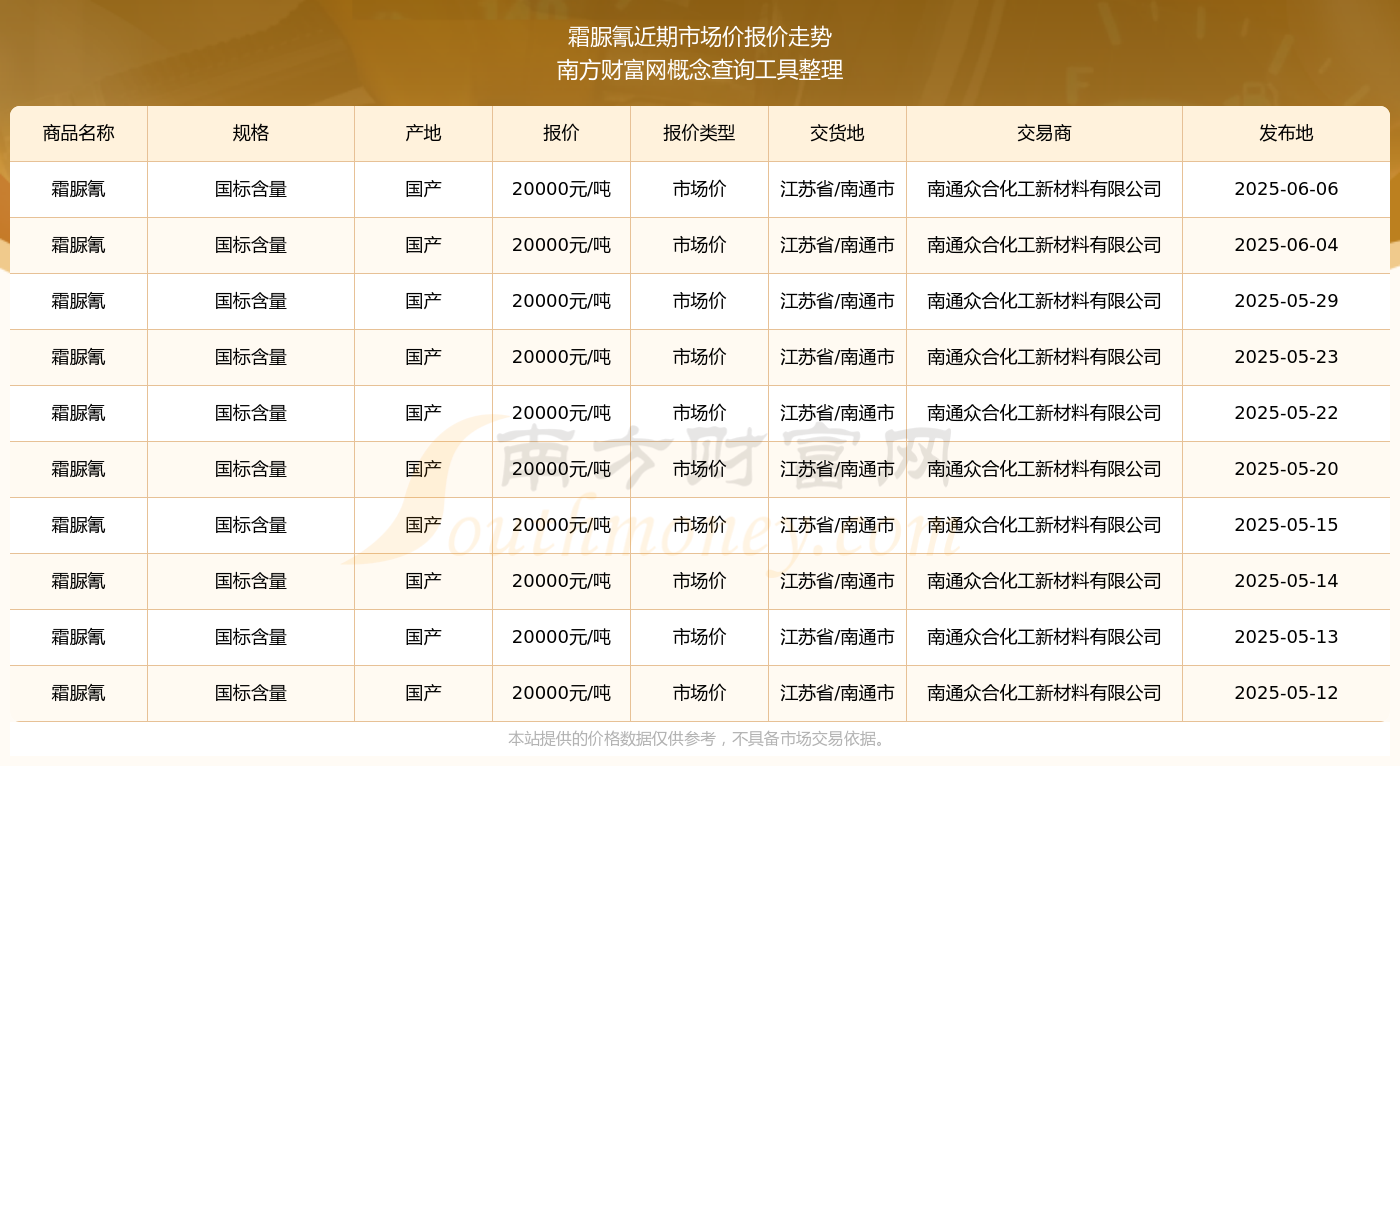The image size is (1400, 1205).
Task: Click 市场价 in the 2025-05-22 row
Action: click(x=700, y=413)
